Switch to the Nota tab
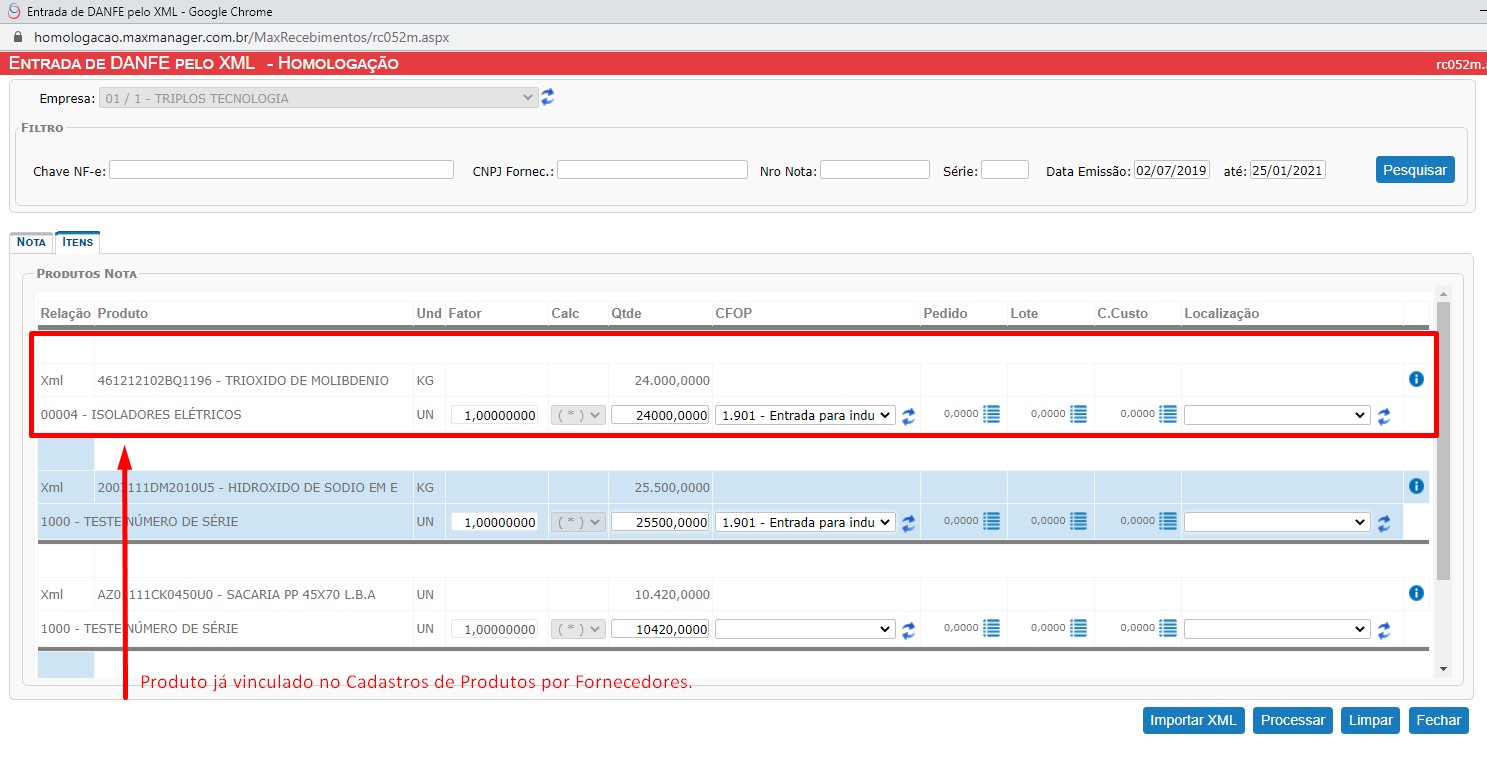 point(31,242)
